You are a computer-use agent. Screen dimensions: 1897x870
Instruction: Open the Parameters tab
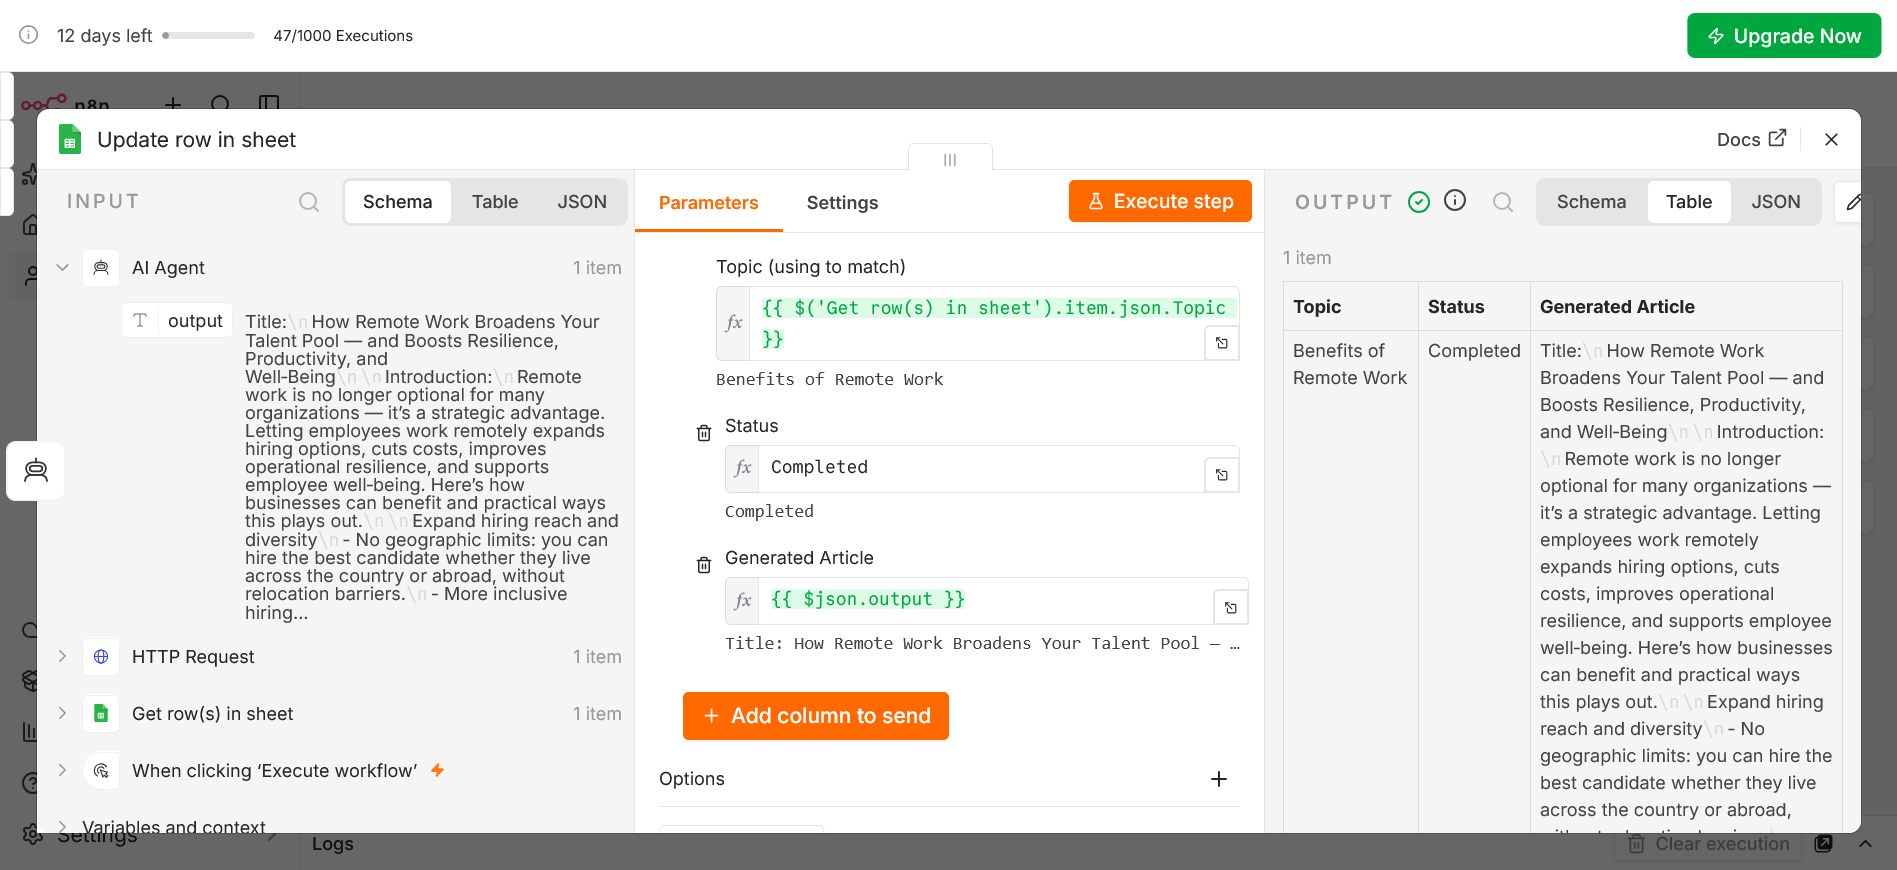point(708,203)
